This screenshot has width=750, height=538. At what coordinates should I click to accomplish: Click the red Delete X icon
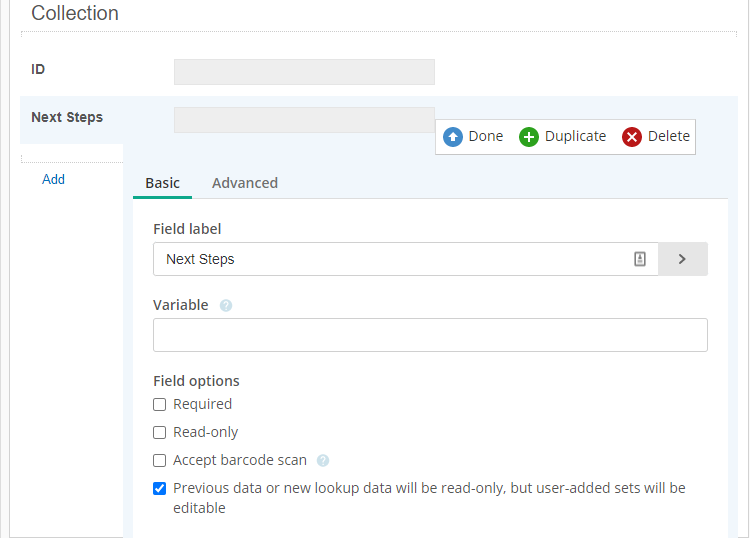click(631, 137)
